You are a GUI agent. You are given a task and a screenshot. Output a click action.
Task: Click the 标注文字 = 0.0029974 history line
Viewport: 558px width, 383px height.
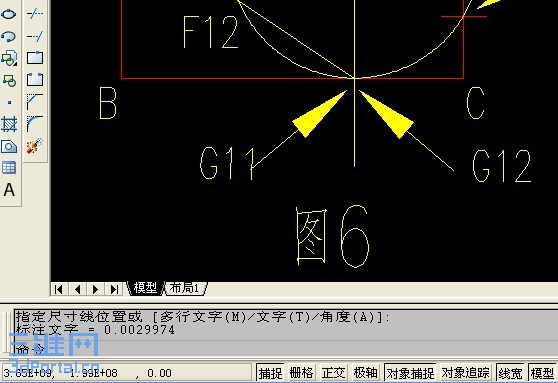pyautogui.click(x=95, y=330)
